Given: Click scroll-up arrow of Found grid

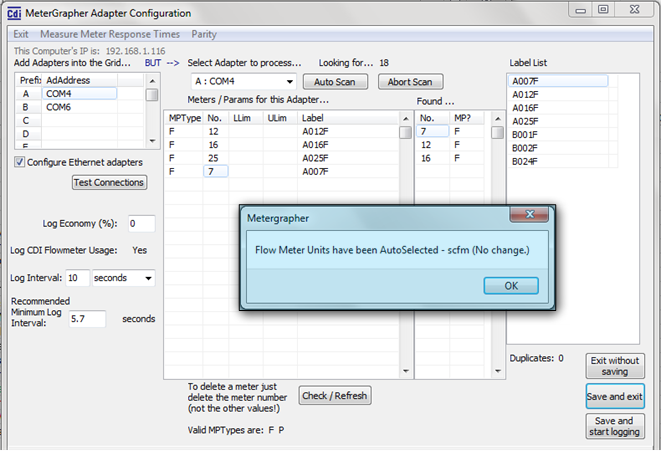Looking at the screenshot, I should 498,119.
